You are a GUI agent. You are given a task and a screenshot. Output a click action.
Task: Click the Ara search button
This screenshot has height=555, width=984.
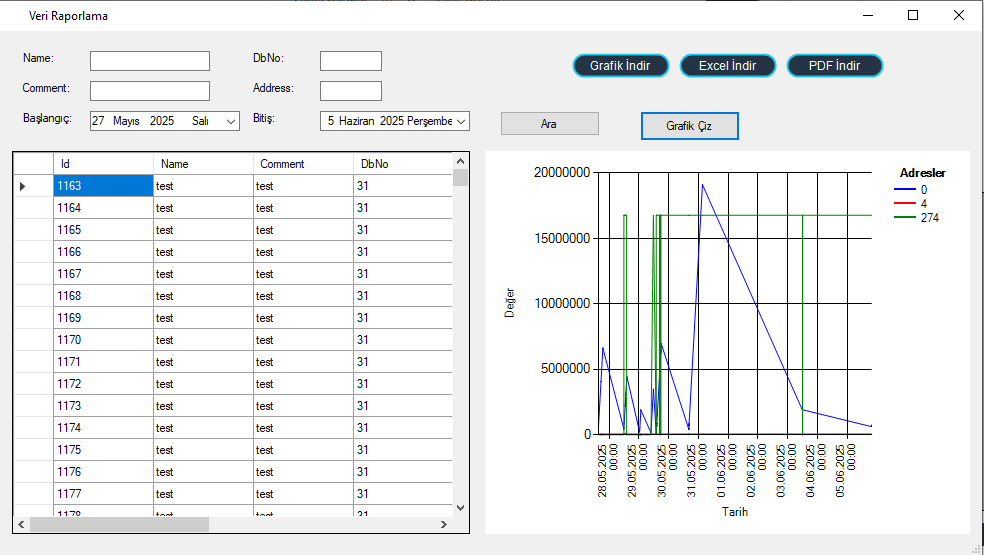click(x=549, y=124)
